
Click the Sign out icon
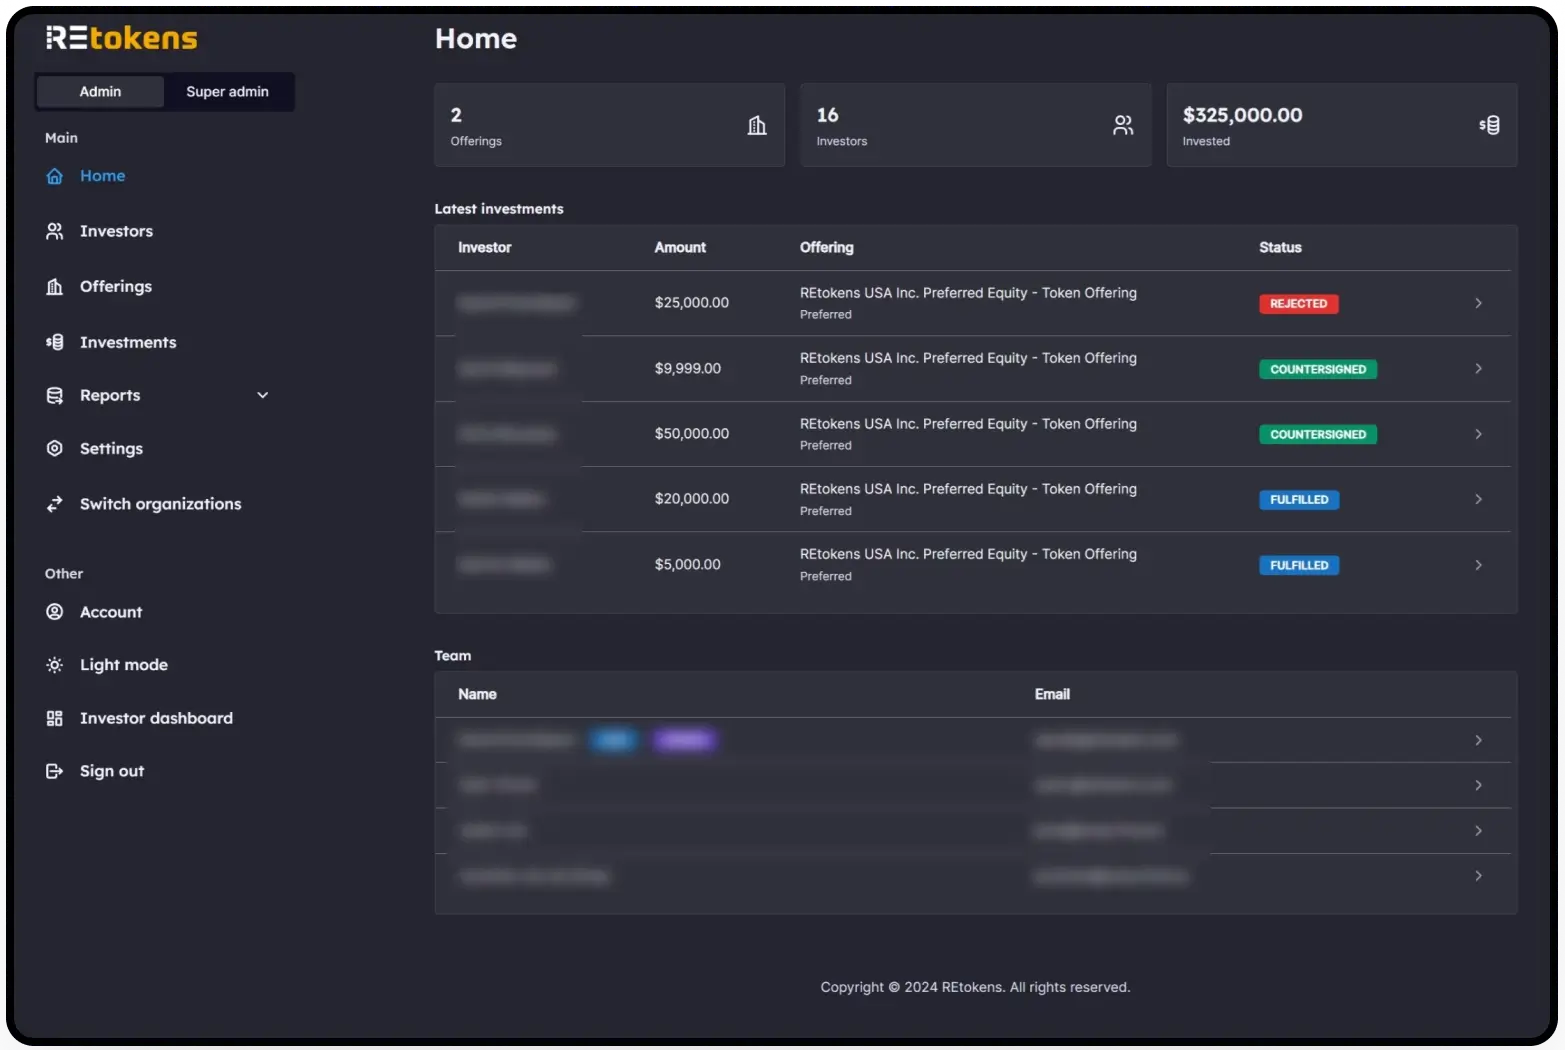(x=55, y=771)
